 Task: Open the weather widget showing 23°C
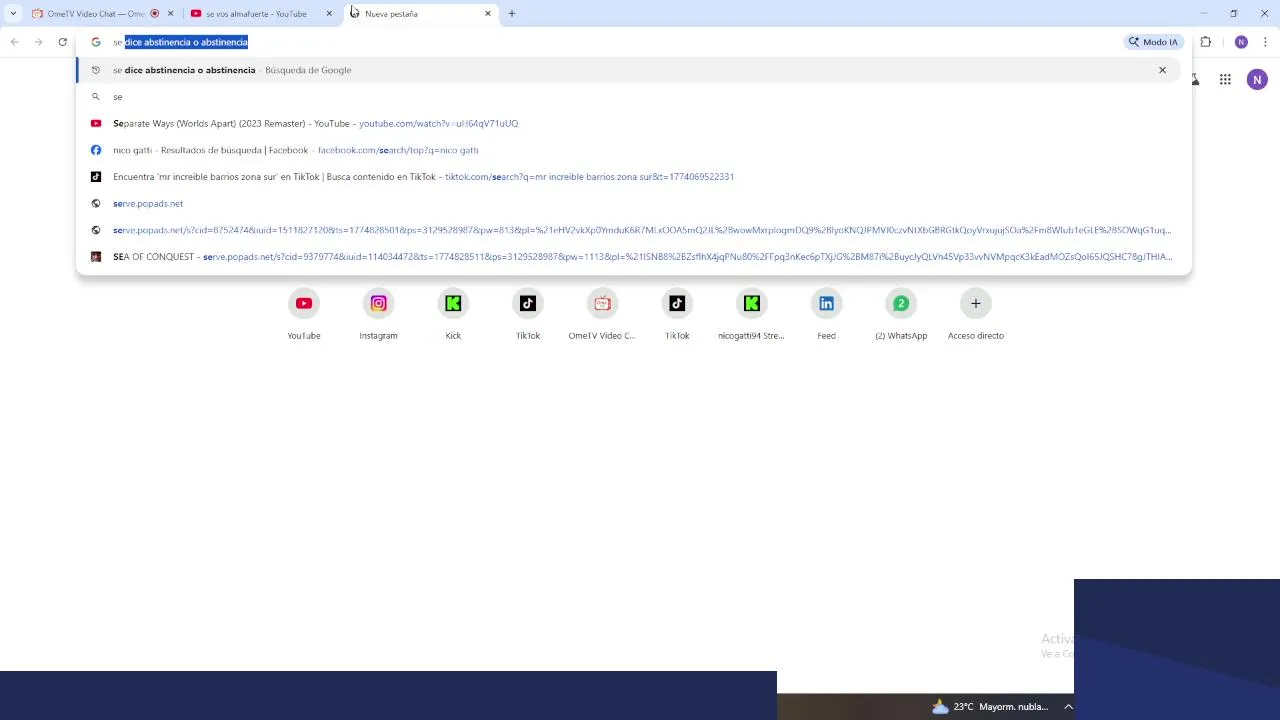click(989, 707)
